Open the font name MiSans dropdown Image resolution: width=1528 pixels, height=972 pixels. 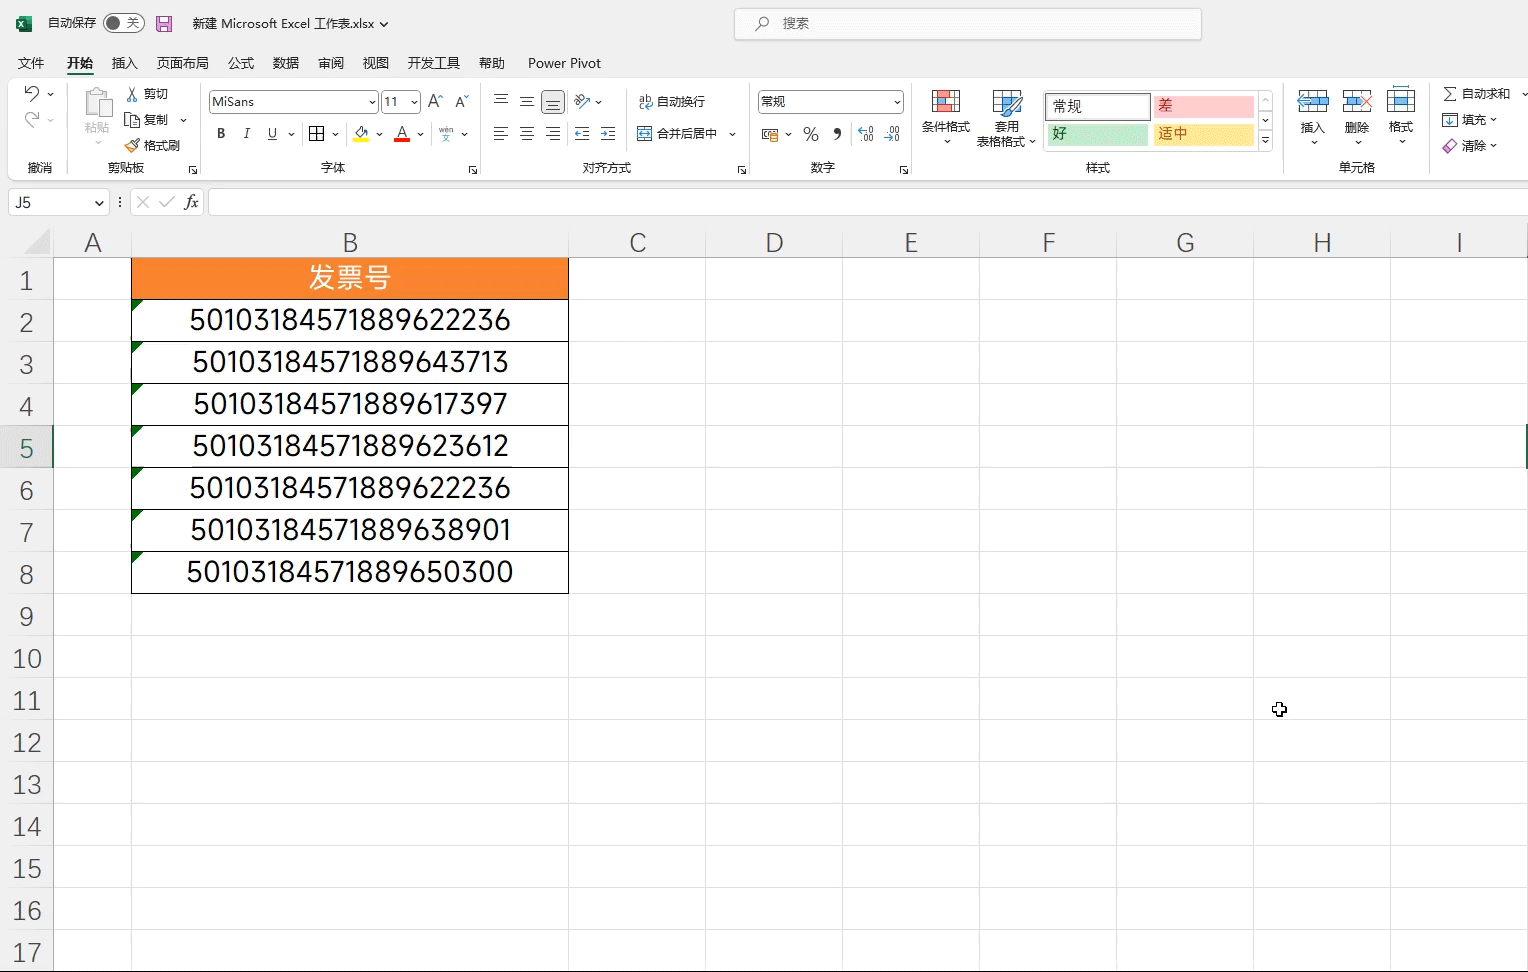(x=372, y=102)
